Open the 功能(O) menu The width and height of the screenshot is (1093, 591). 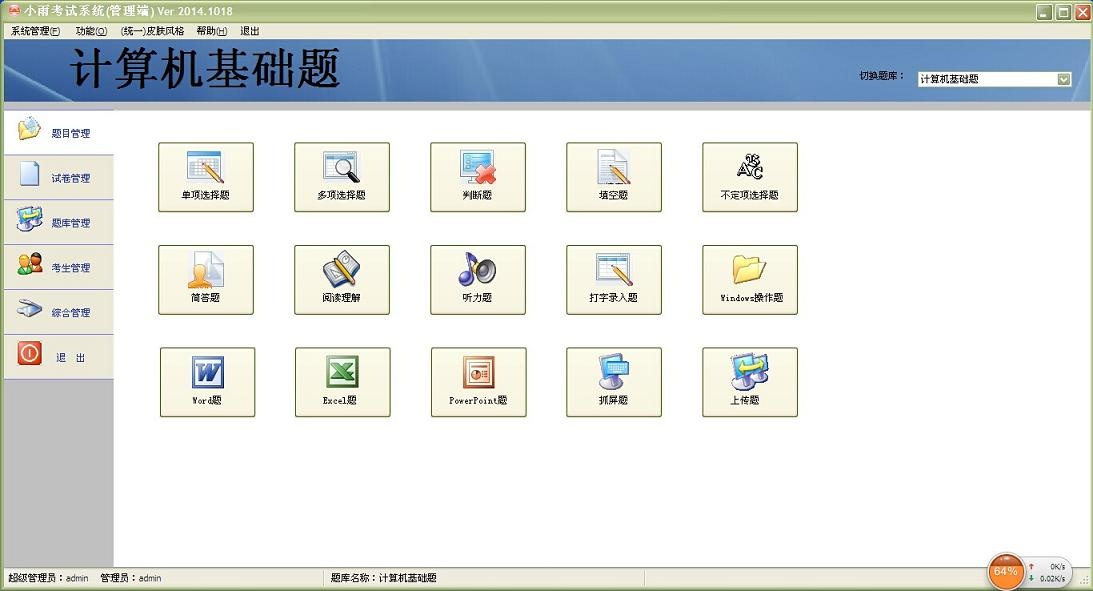[x=91, y=31]
